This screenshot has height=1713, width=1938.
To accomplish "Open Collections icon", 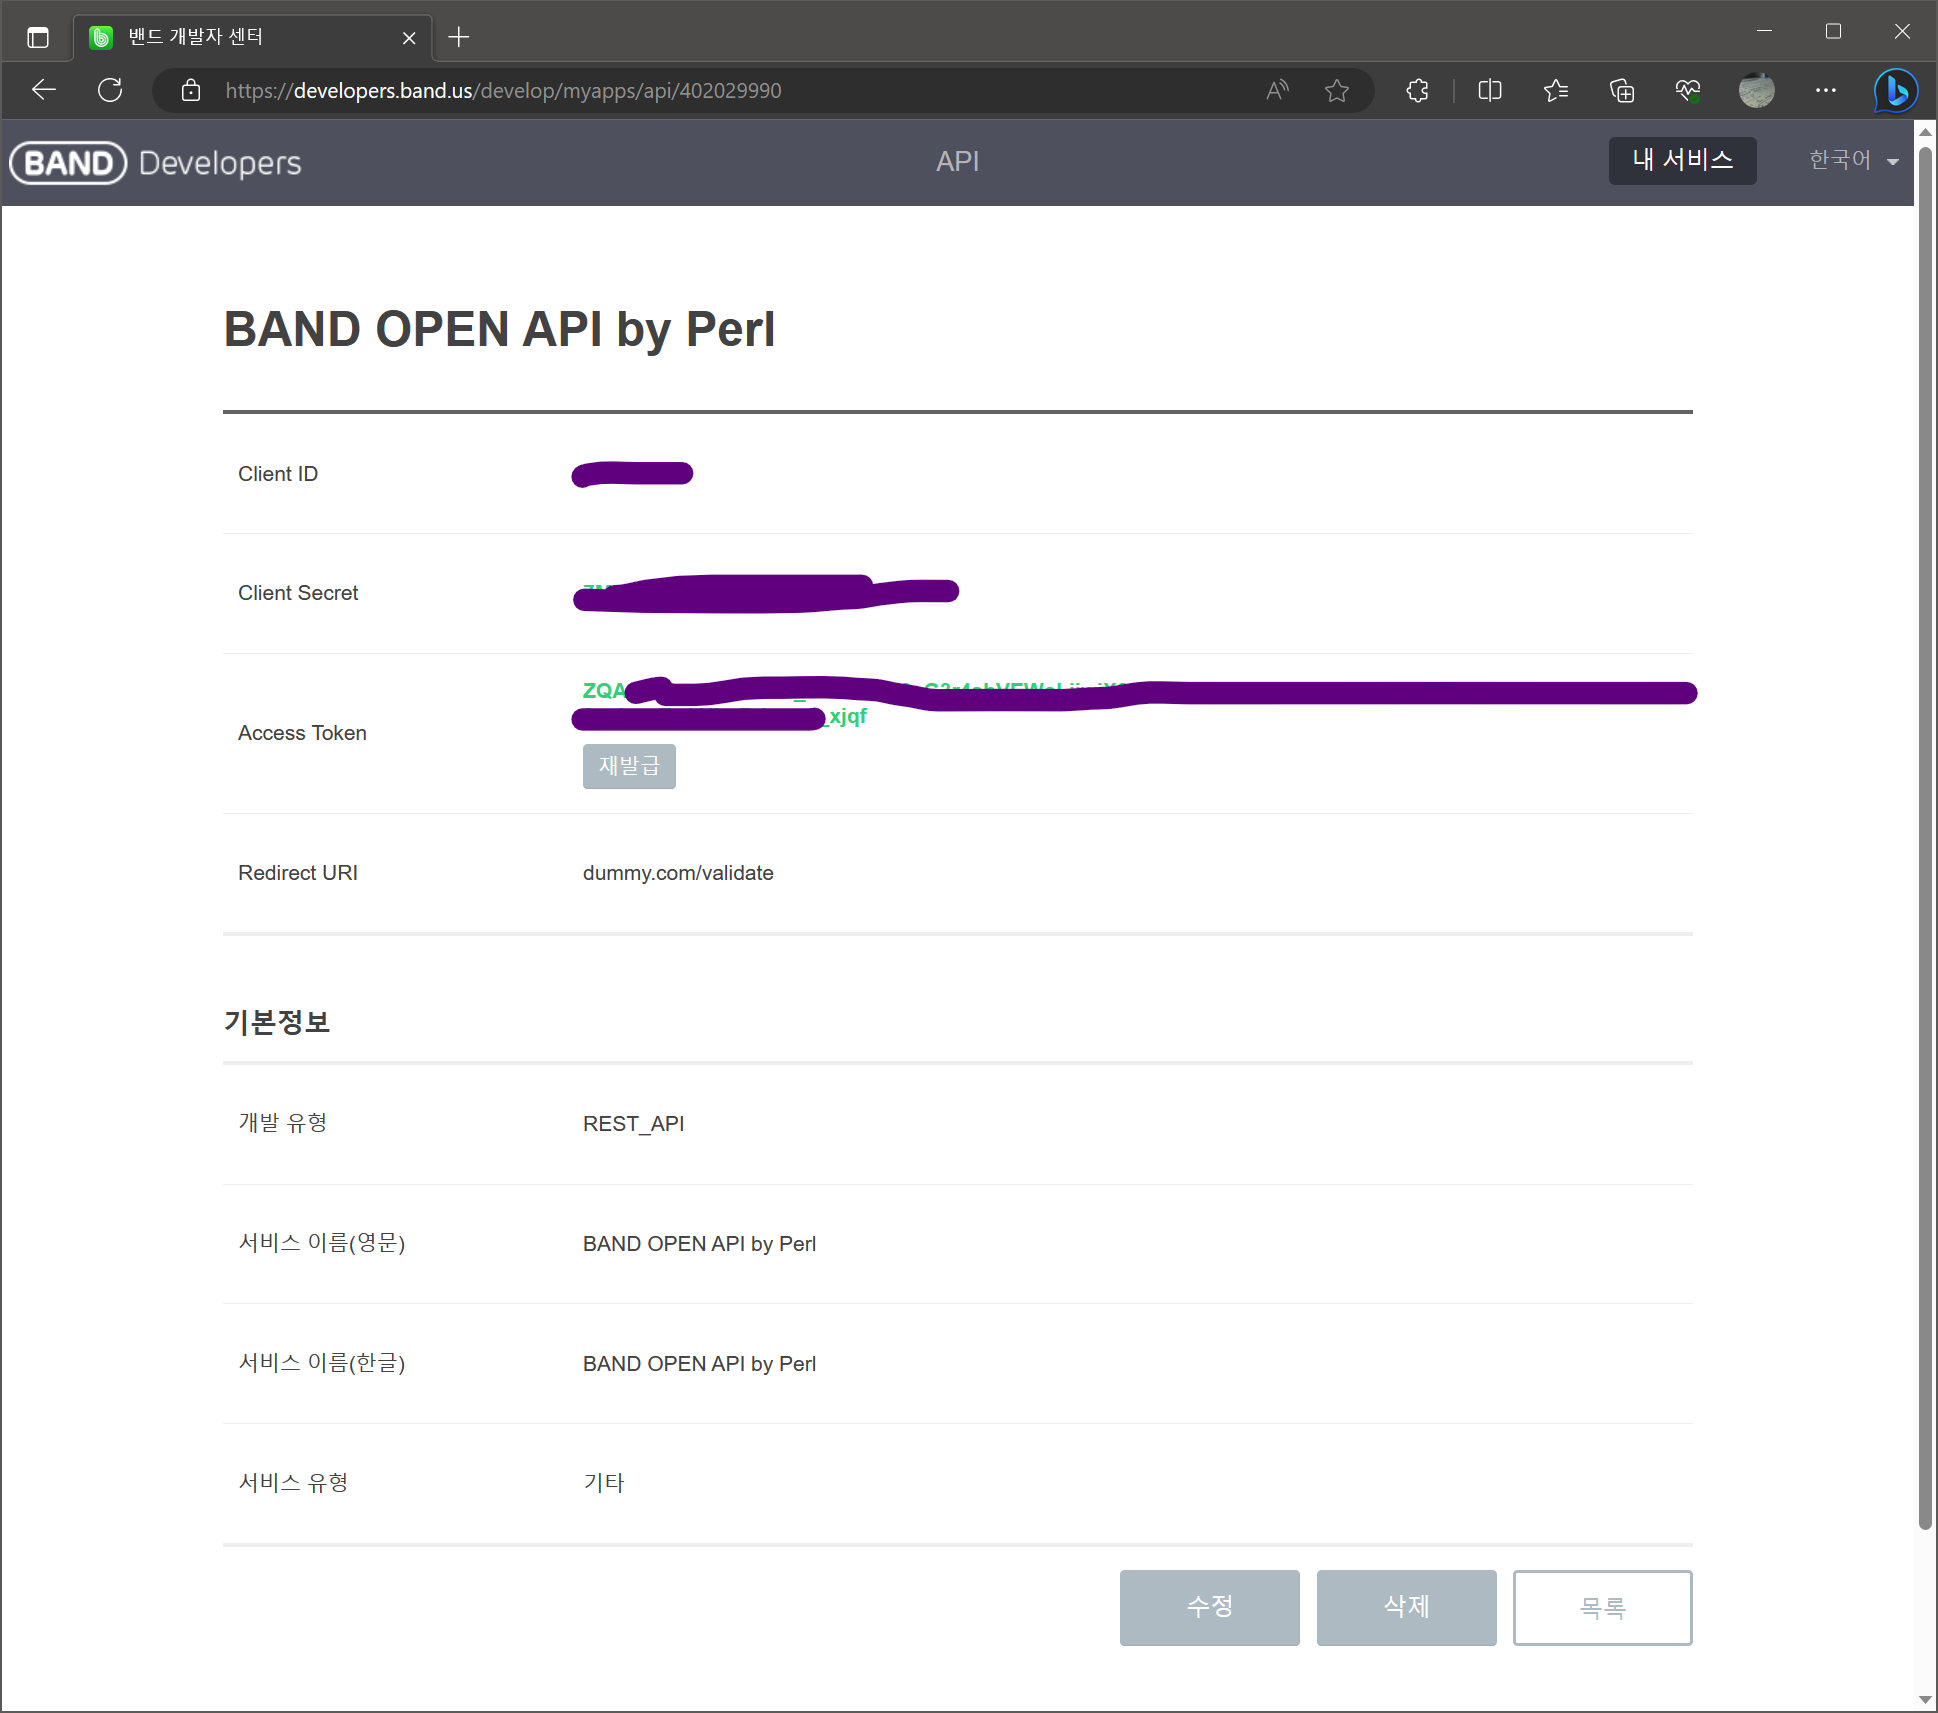I will [1622, 91].
